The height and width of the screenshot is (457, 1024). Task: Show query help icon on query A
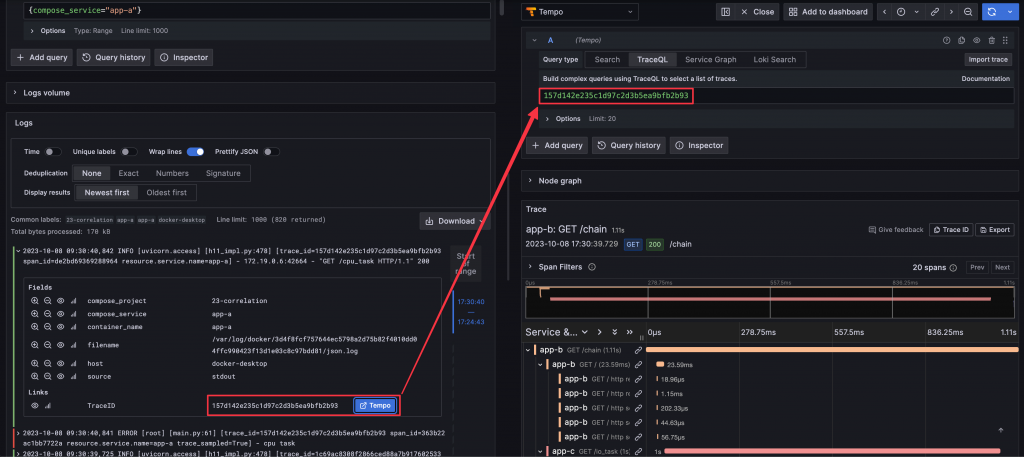pyautogui.click(x=946, y=40)
